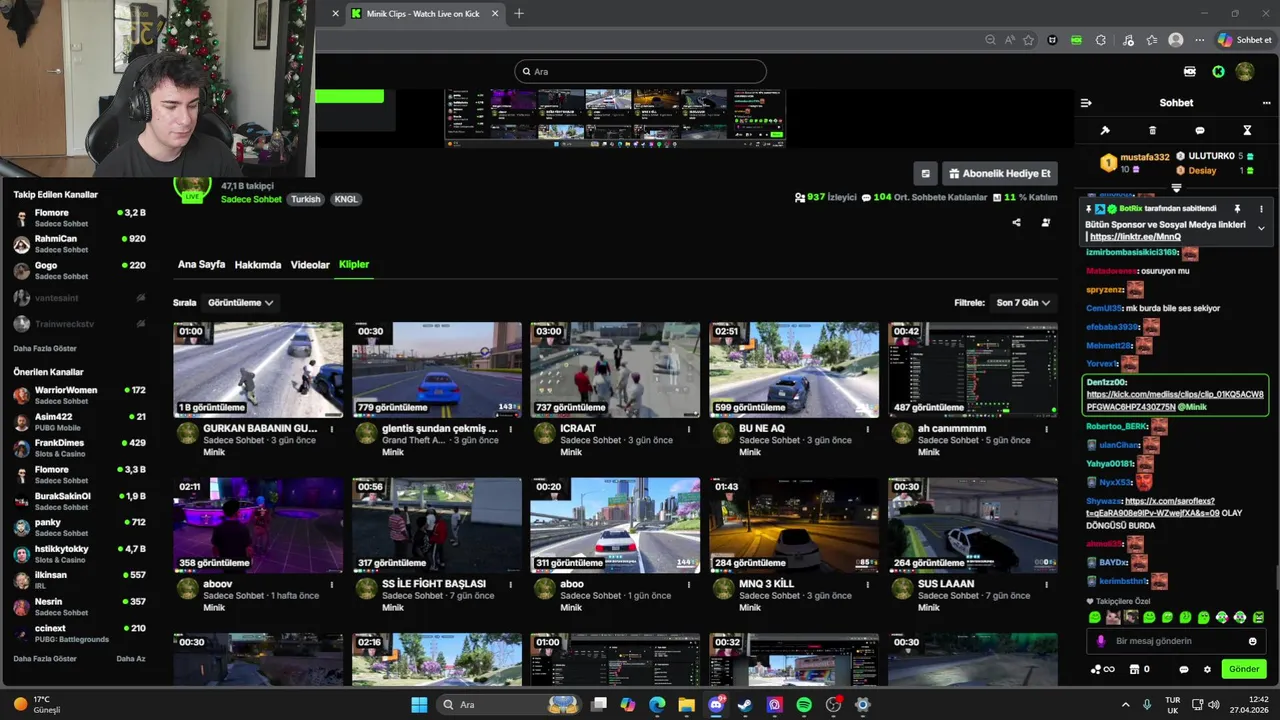1280x720 pixels.
Task: Switch to Videolar tab
Action: click(310, 265)
